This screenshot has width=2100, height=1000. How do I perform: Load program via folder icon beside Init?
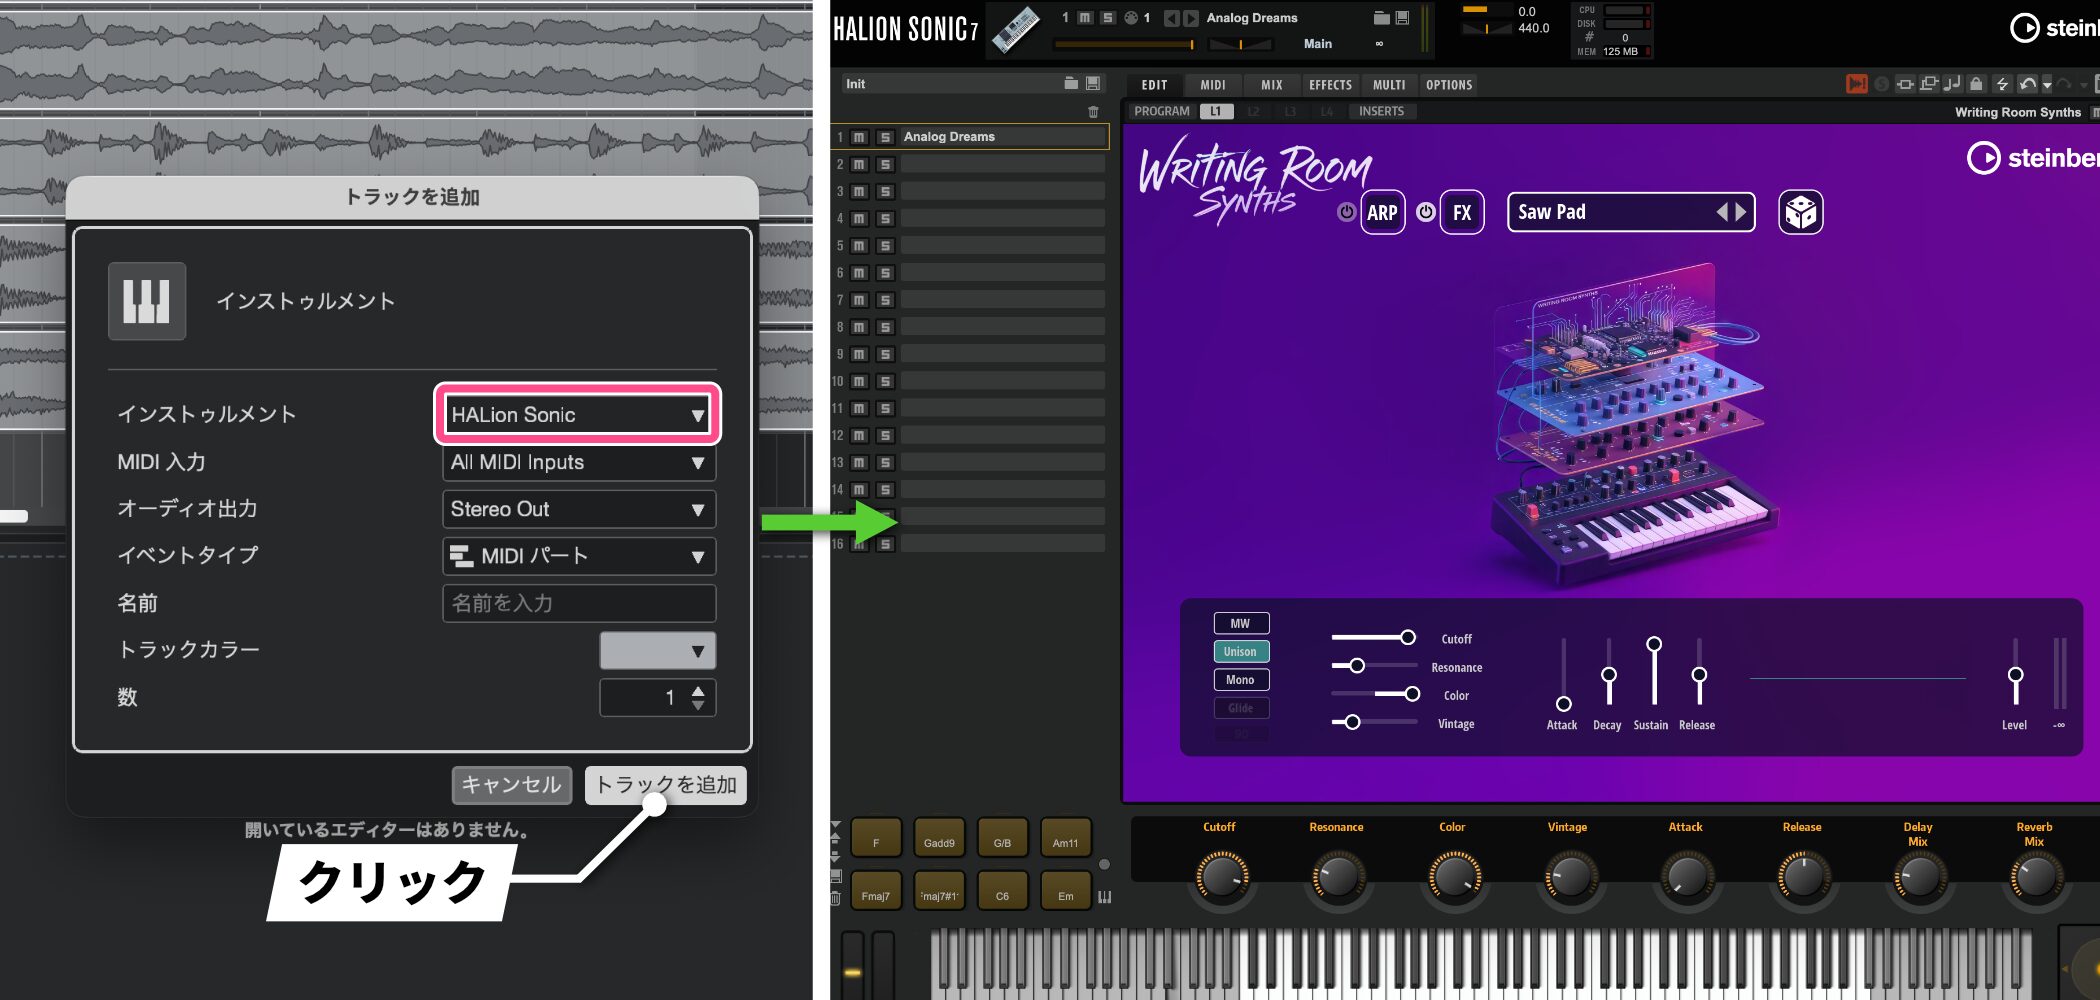click(1071, 84)
